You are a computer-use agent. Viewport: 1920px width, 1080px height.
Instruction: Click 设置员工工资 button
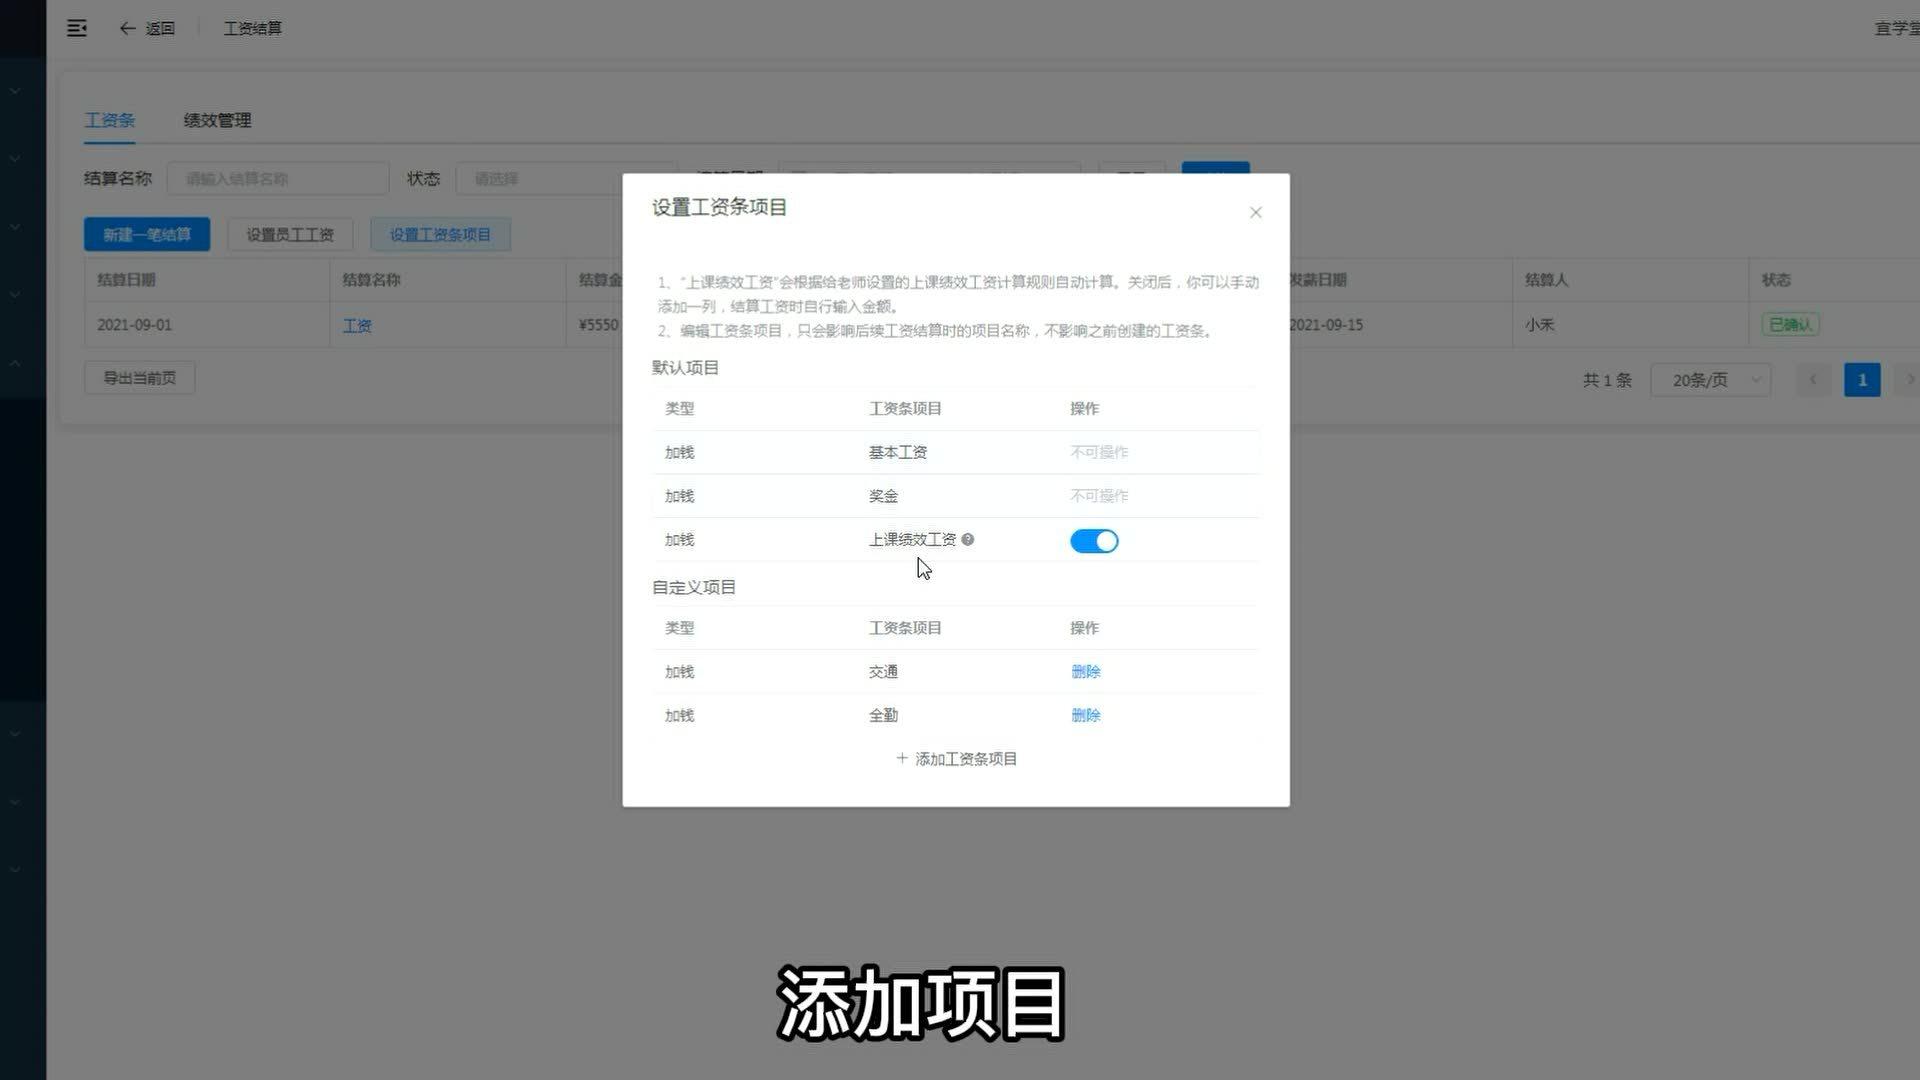click(290, 235)
